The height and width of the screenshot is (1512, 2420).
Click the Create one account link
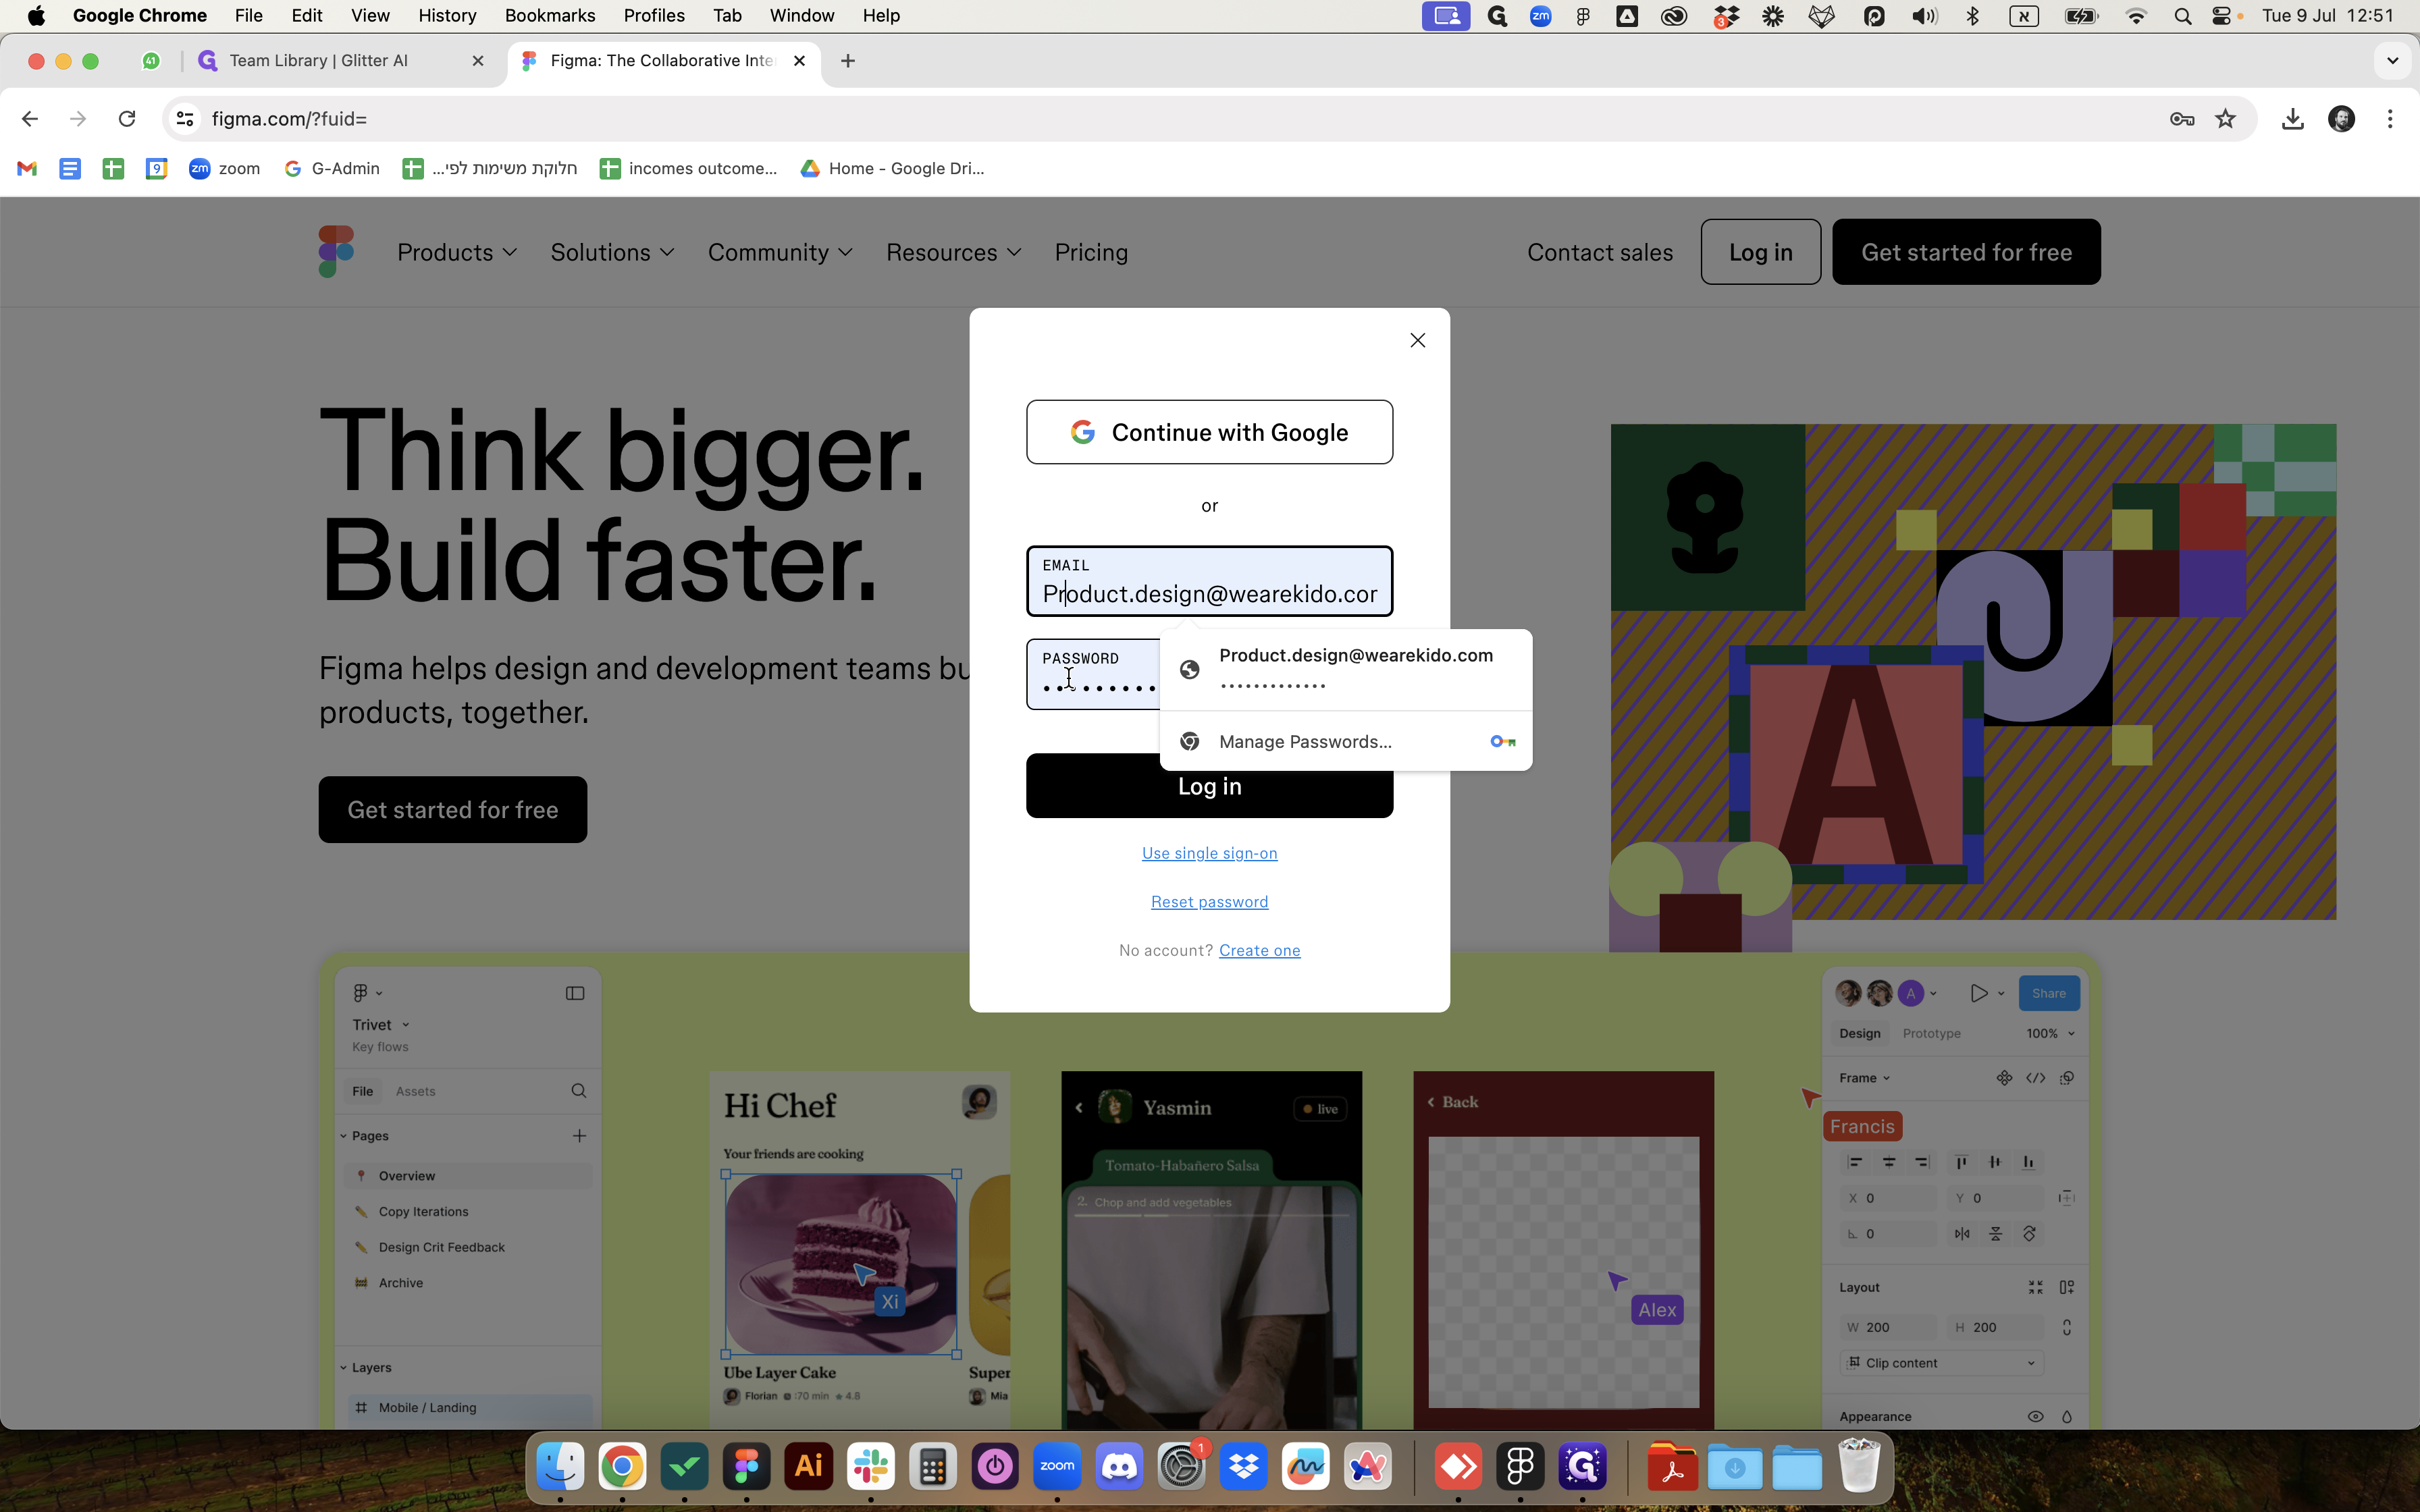pyautogui.click(x=1259, y=950)
